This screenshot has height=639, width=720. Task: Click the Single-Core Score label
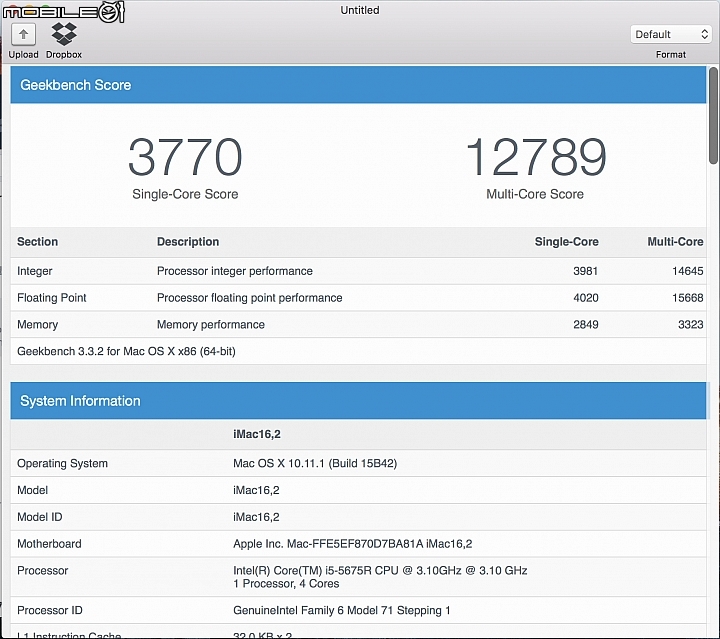click(x=185, y=194)
